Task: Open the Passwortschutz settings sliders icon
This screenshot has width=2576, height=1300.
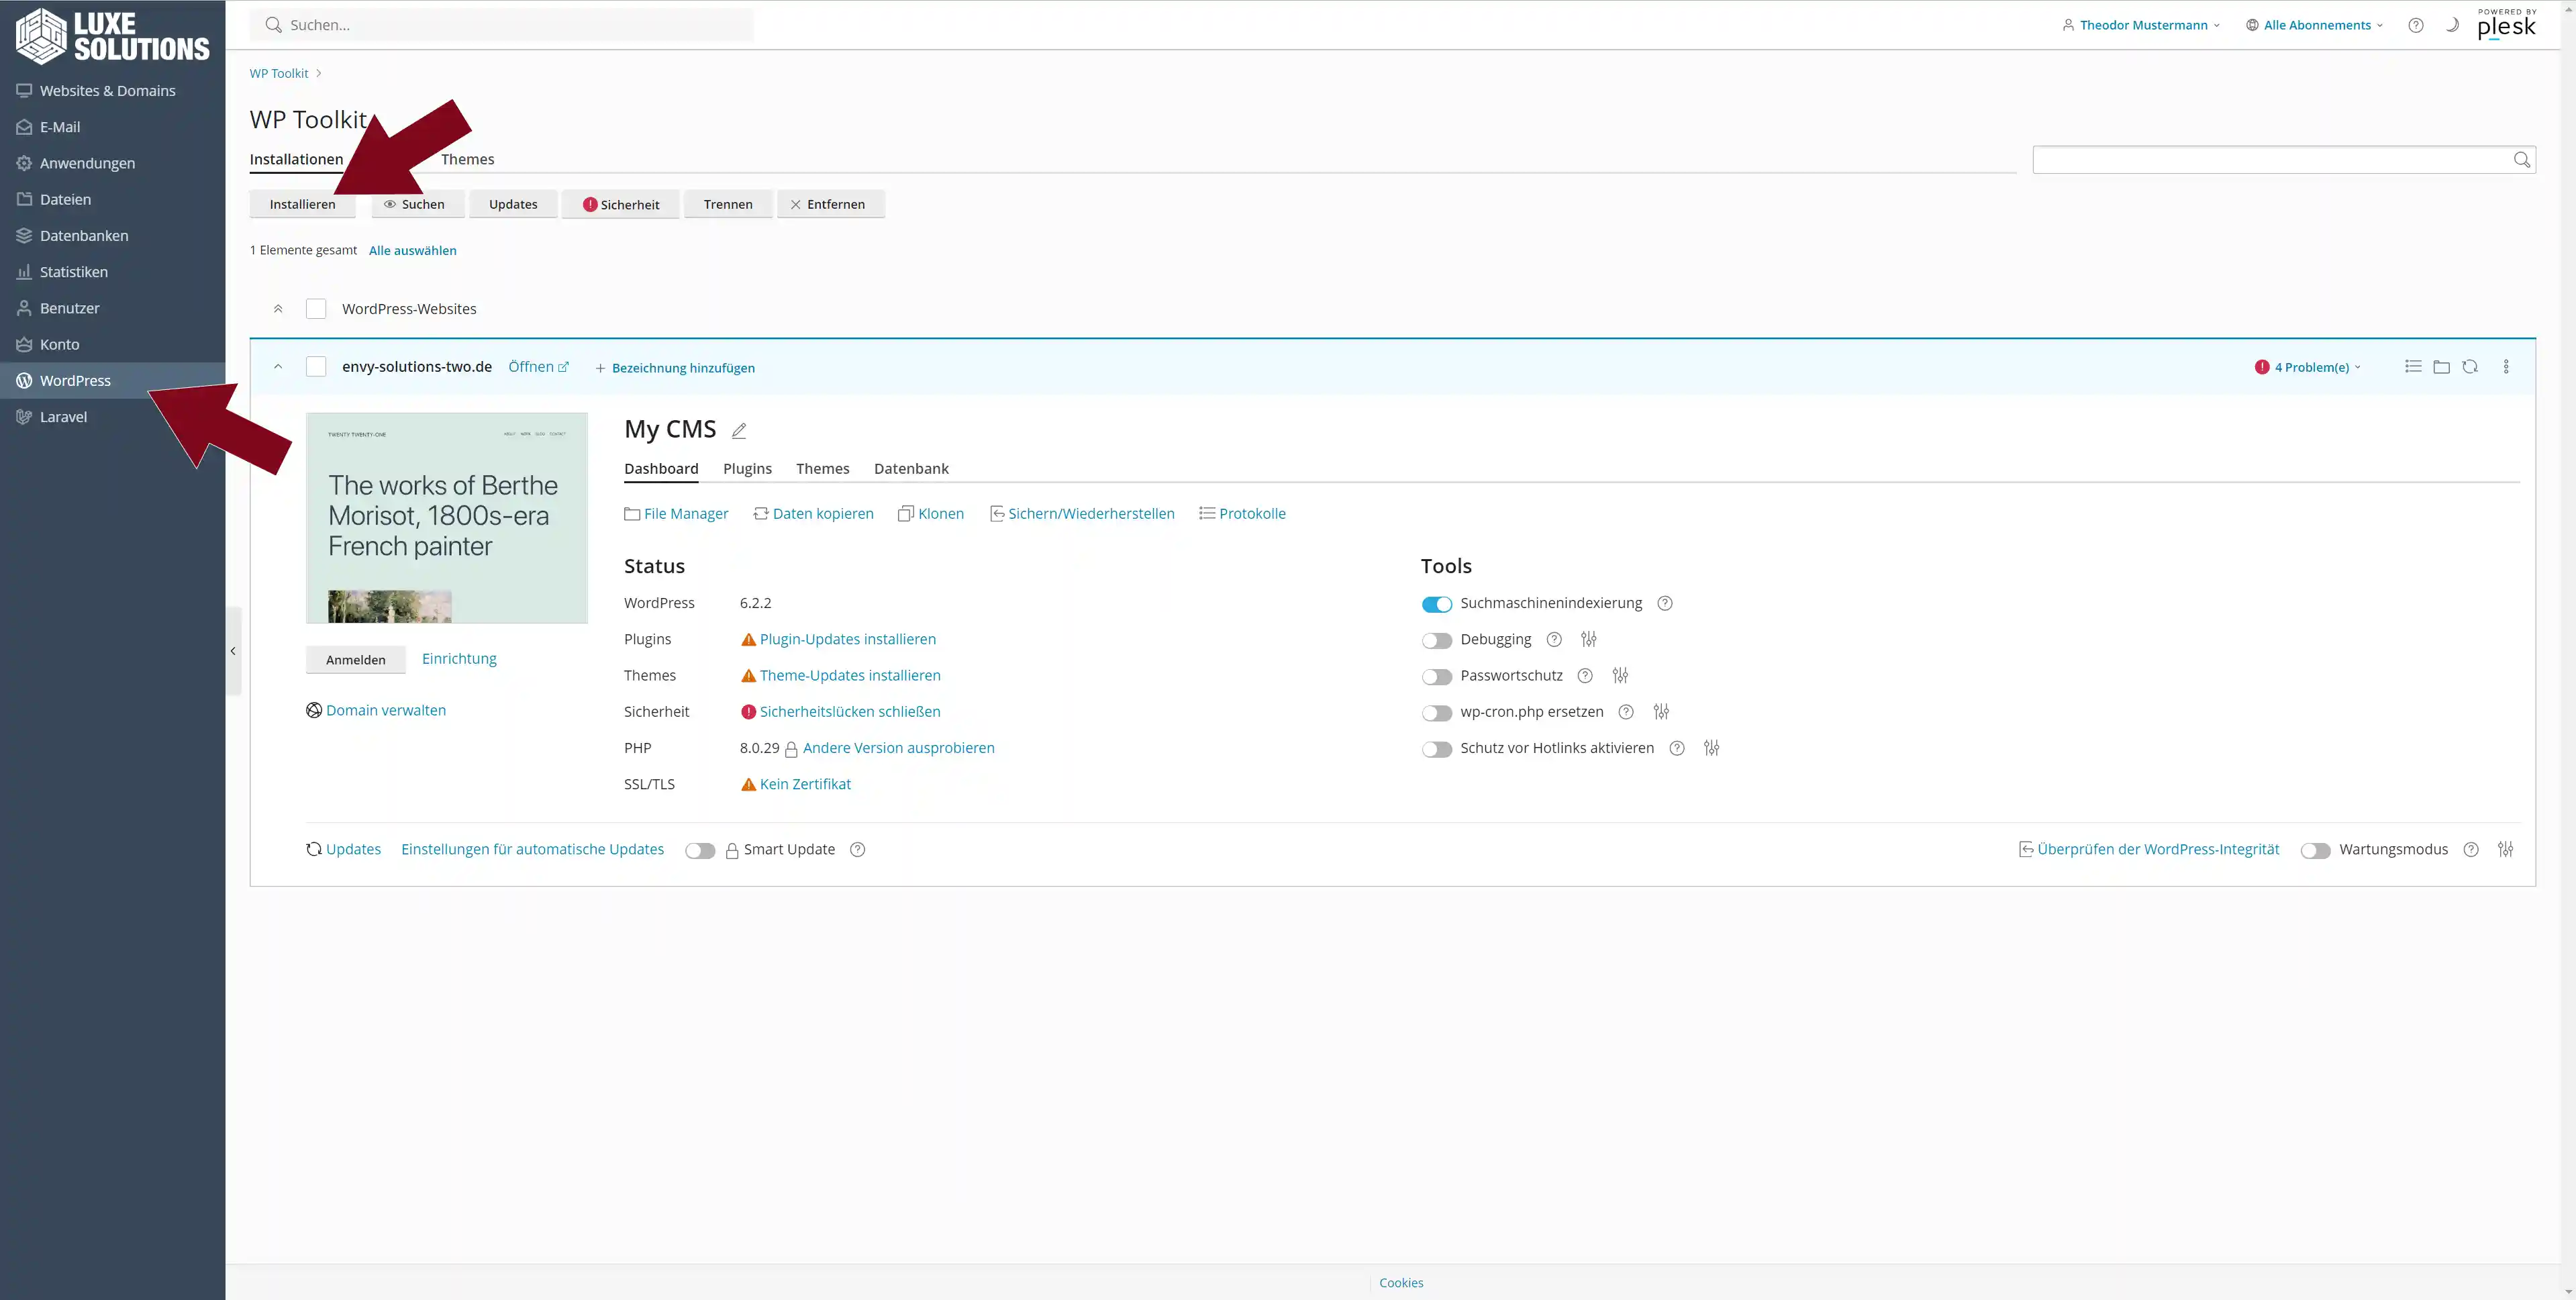Action: click(x=1621, y=676)
